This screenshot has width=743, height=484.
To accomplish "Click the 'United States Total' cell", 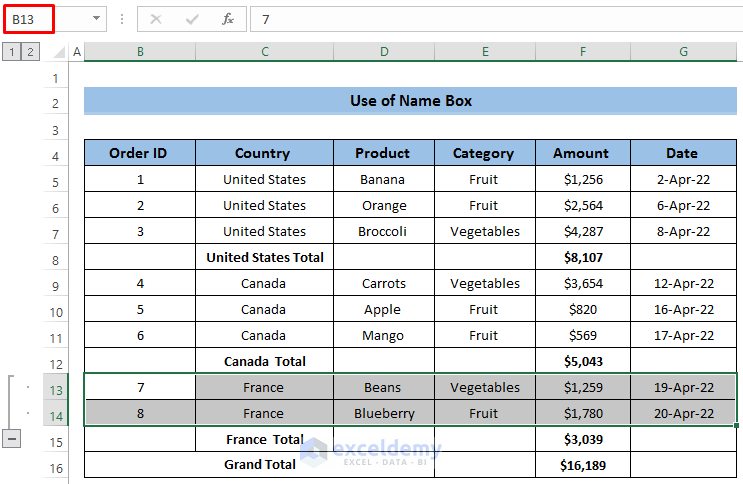I will pyautogui.click(x=264, y=257).
